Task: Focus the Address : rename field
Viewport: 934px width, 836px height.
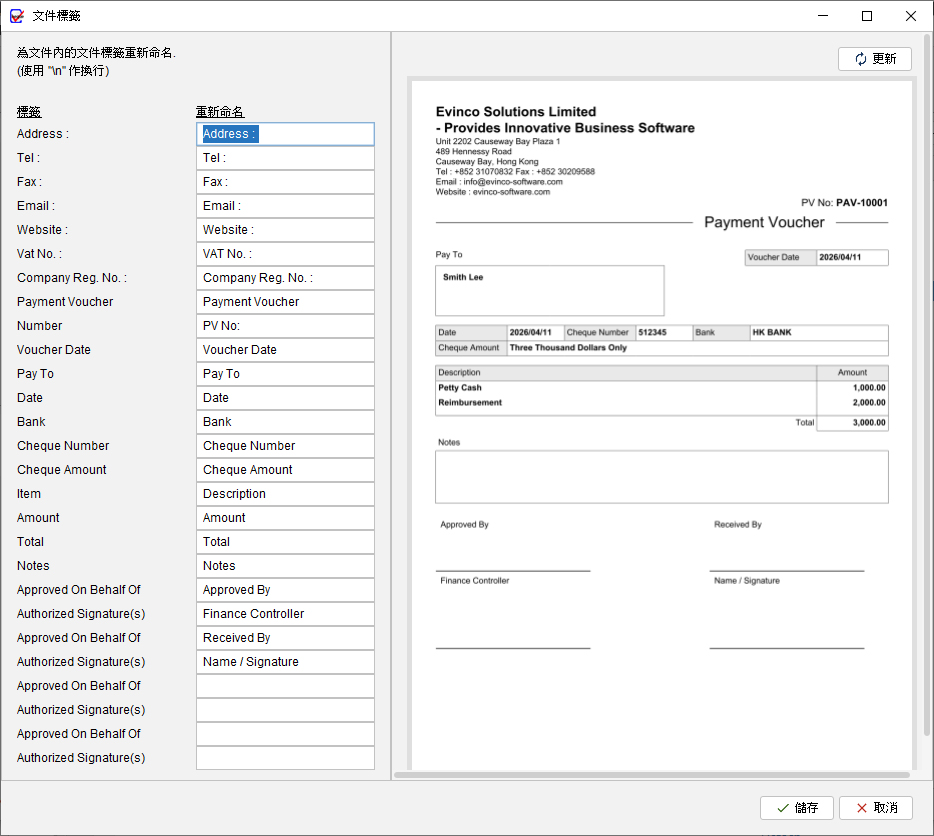Action: point(285,134)
